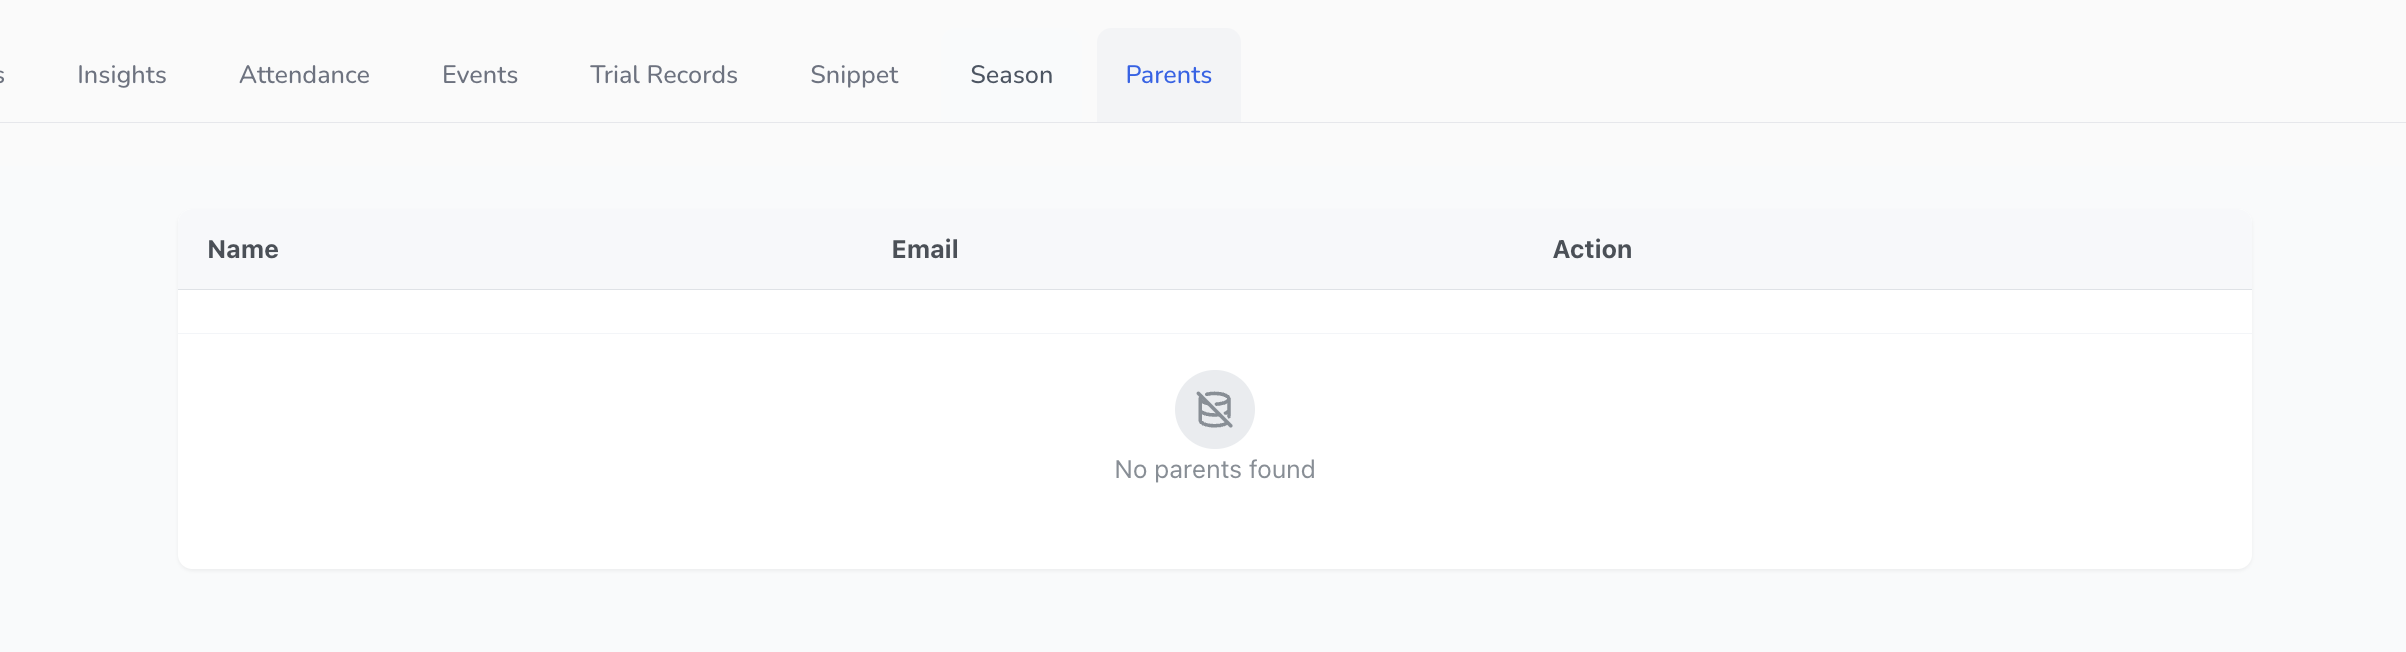Click the "No parents found" message
The image size is (2406, 652).
[x=1214, y=469]
